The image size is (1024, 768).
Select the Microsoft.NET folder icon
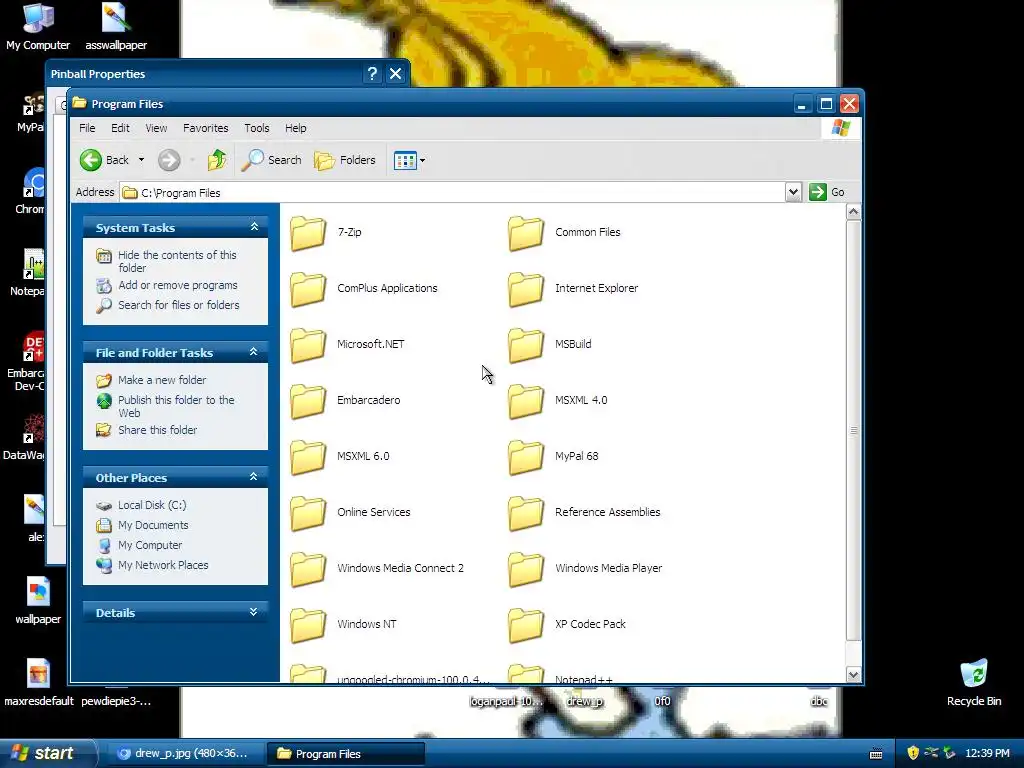click(308, 345)
